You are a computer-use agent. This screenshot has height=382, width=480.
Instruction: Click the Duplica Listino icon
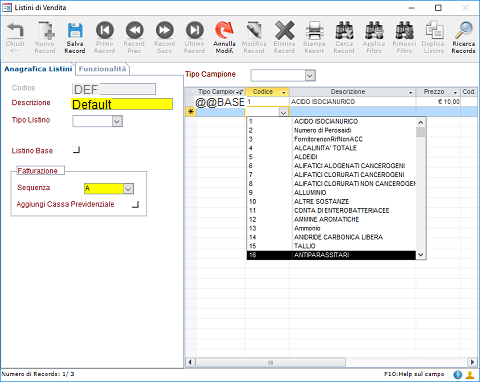(x=434, y=30)
